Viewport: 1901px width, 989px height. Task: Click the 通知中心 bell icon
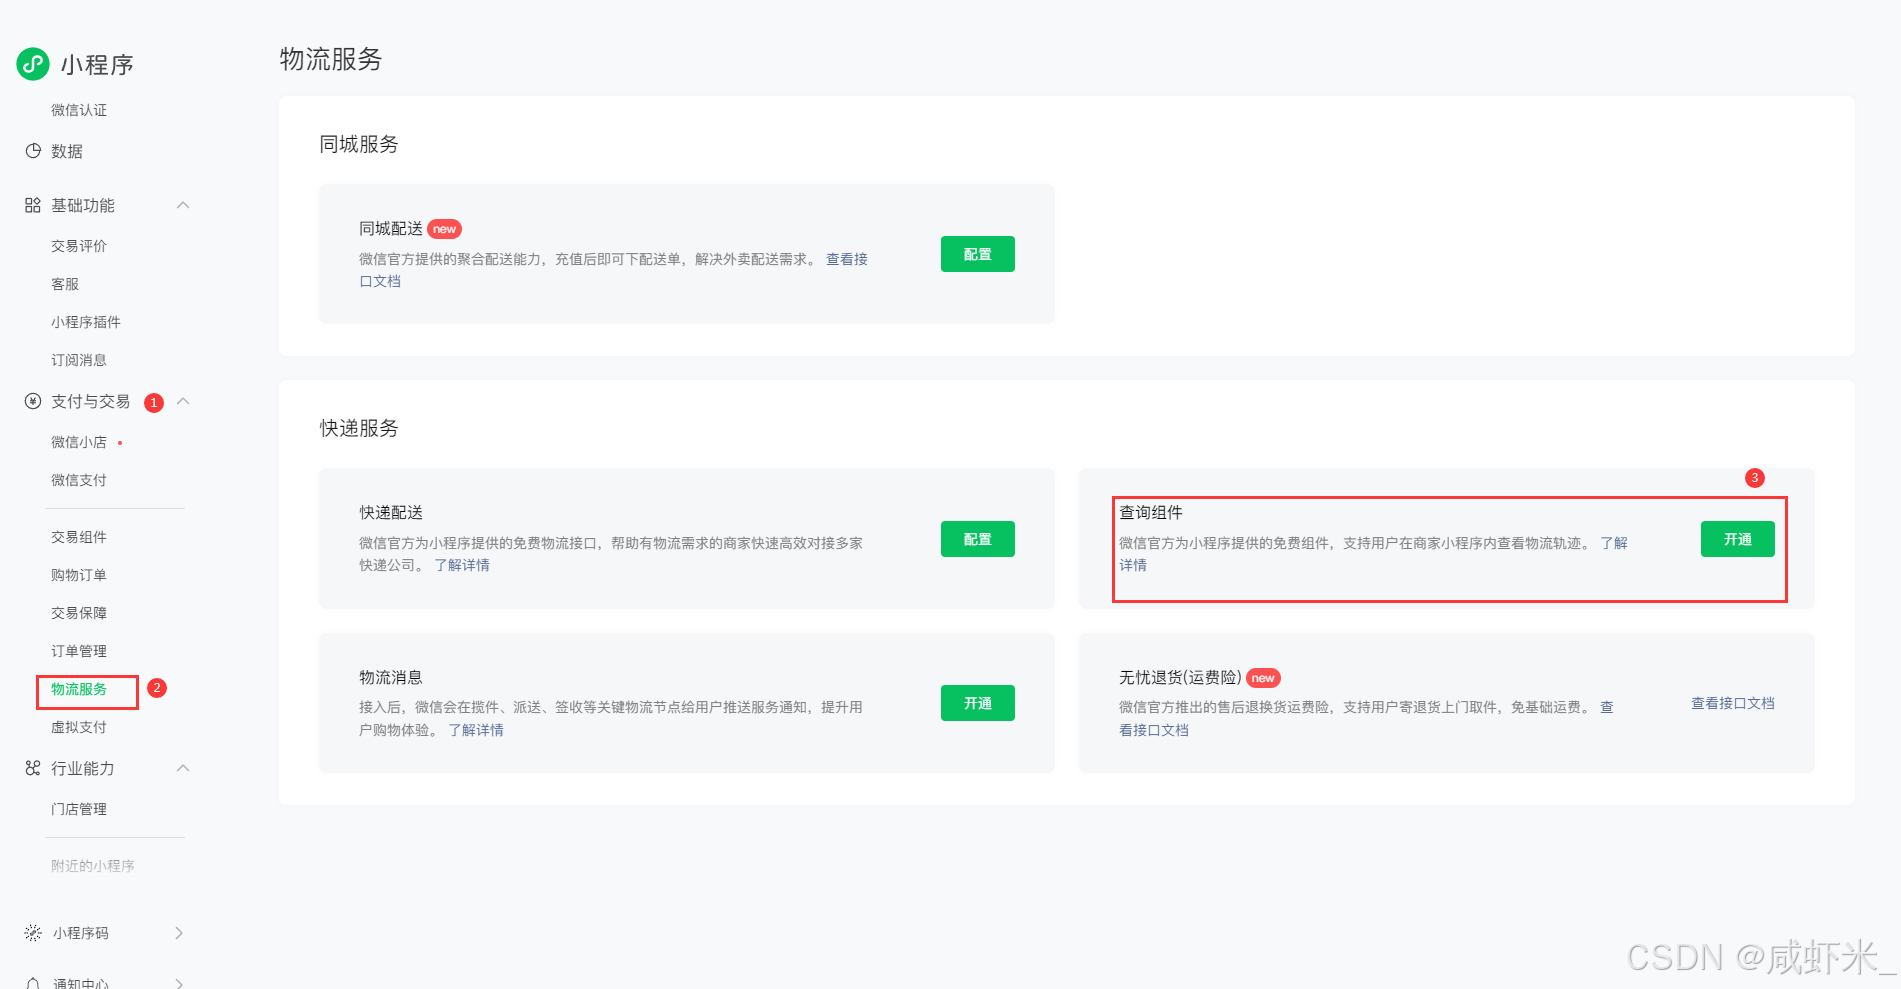(33, 983)
